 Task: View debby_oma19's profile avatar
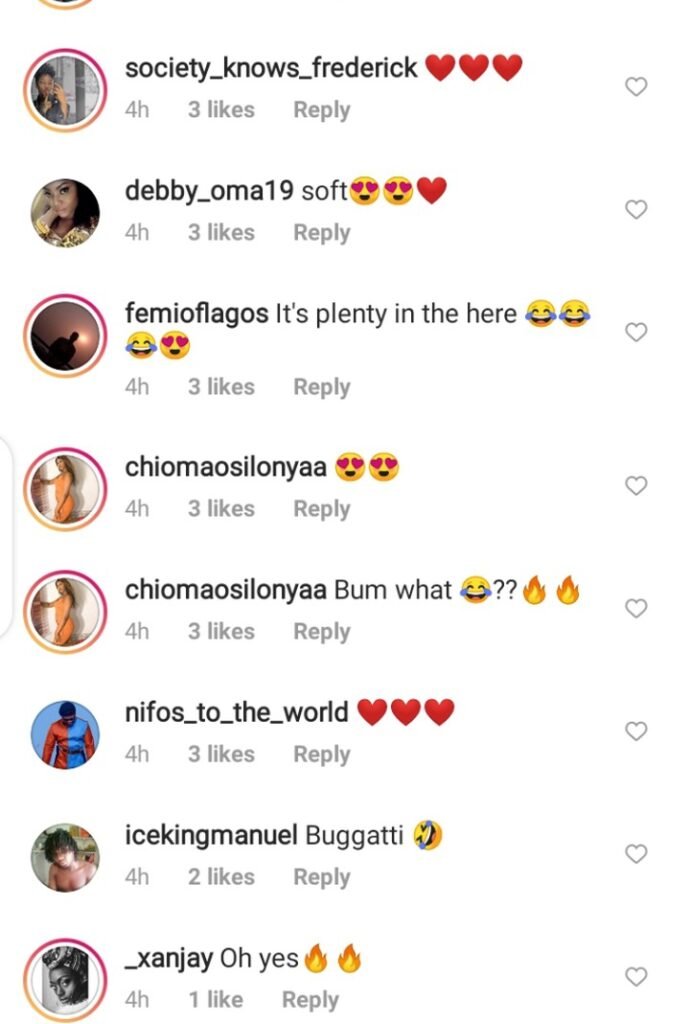tap(65, 212)
